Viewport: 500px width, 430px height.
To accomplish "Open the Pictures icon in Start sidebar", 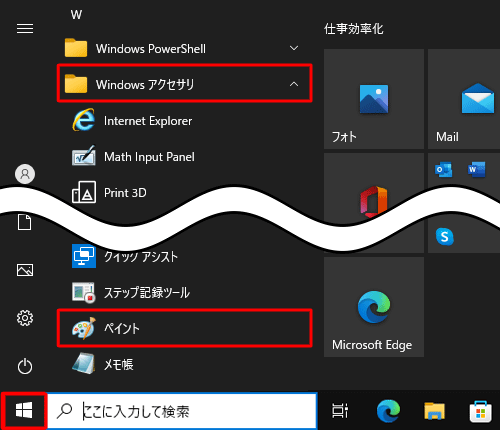I will [25, 270].
